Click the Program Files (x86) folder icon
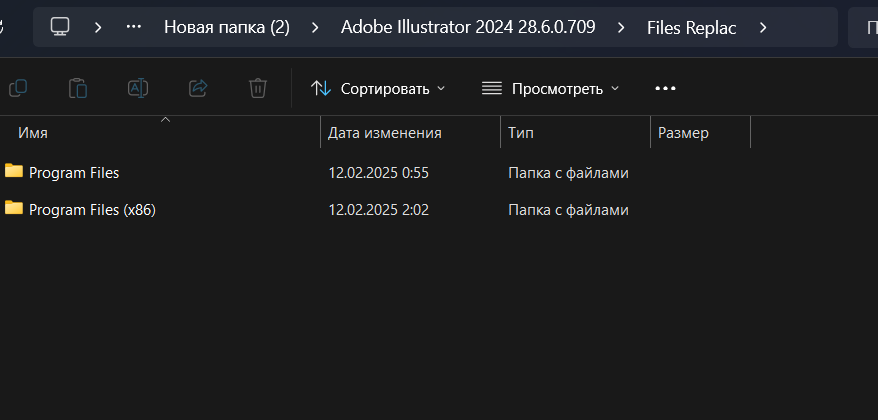 point(14,208)
